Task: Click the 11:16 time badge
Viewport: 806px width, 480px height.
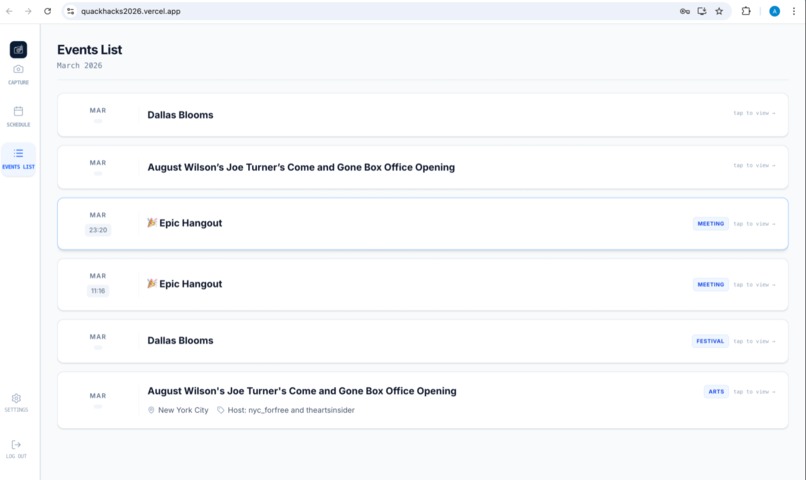Action: [x=98, y=291]
